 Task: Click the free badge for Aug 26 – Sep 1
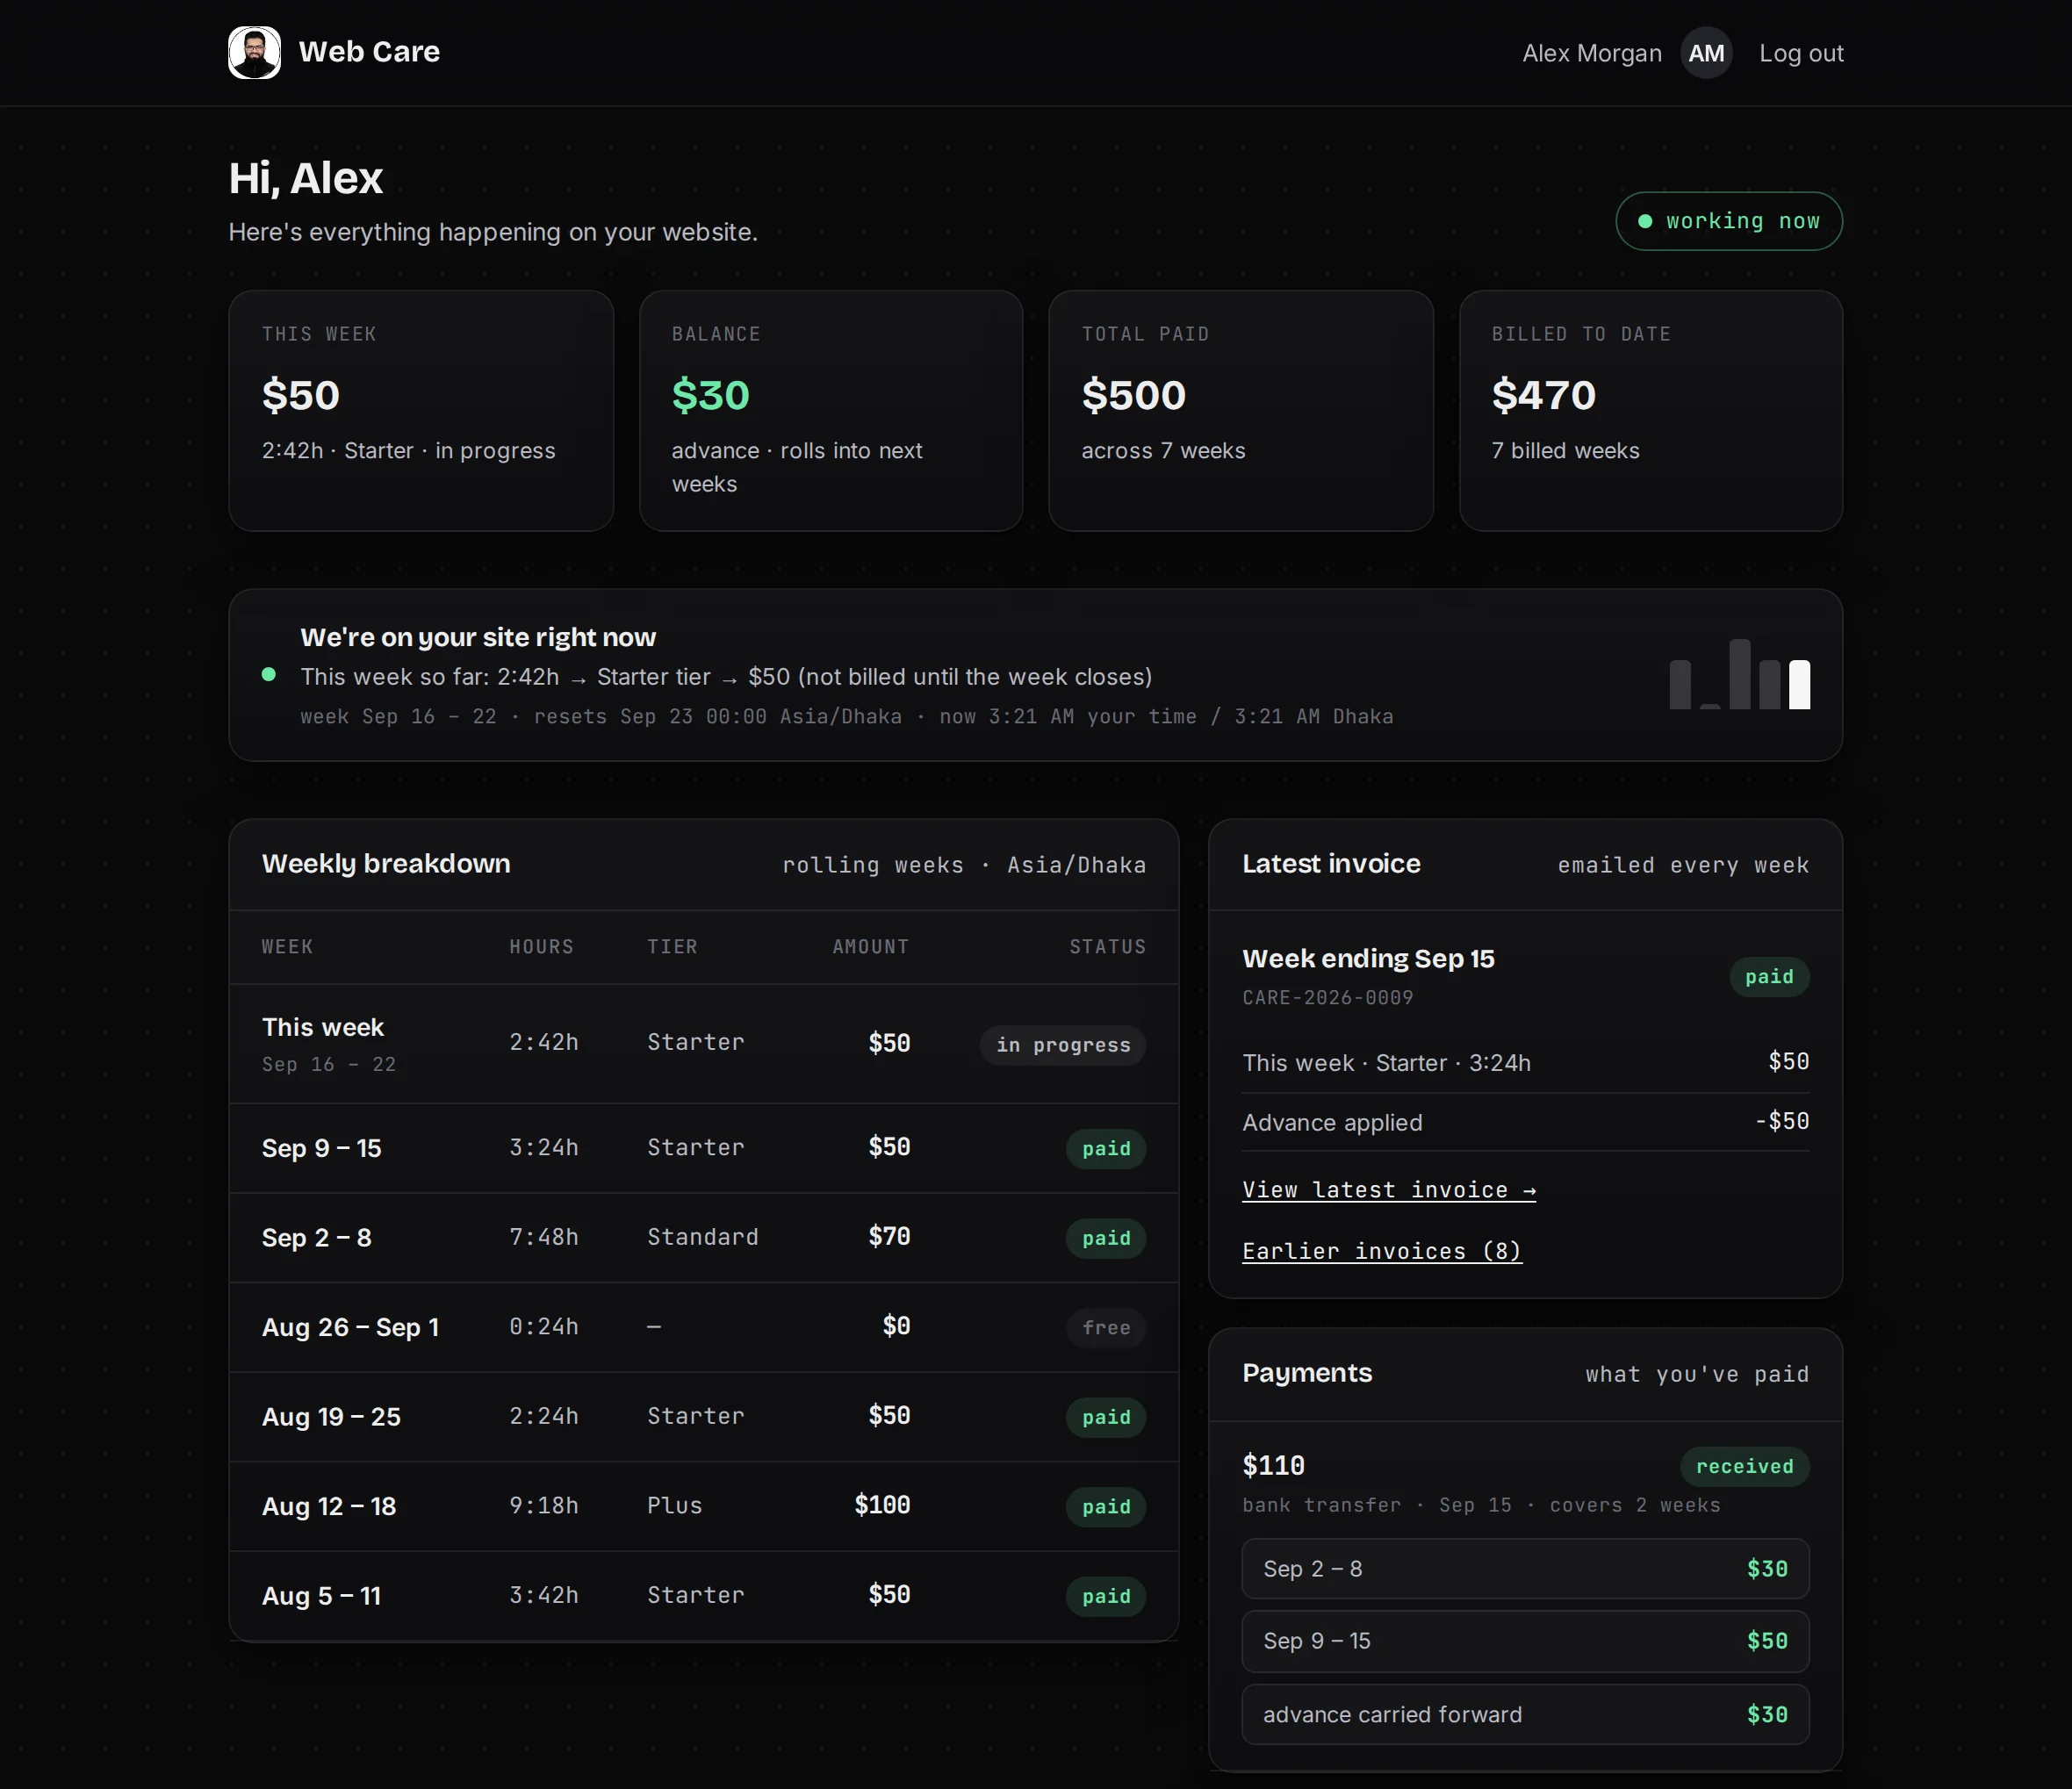point(1106,1328)
